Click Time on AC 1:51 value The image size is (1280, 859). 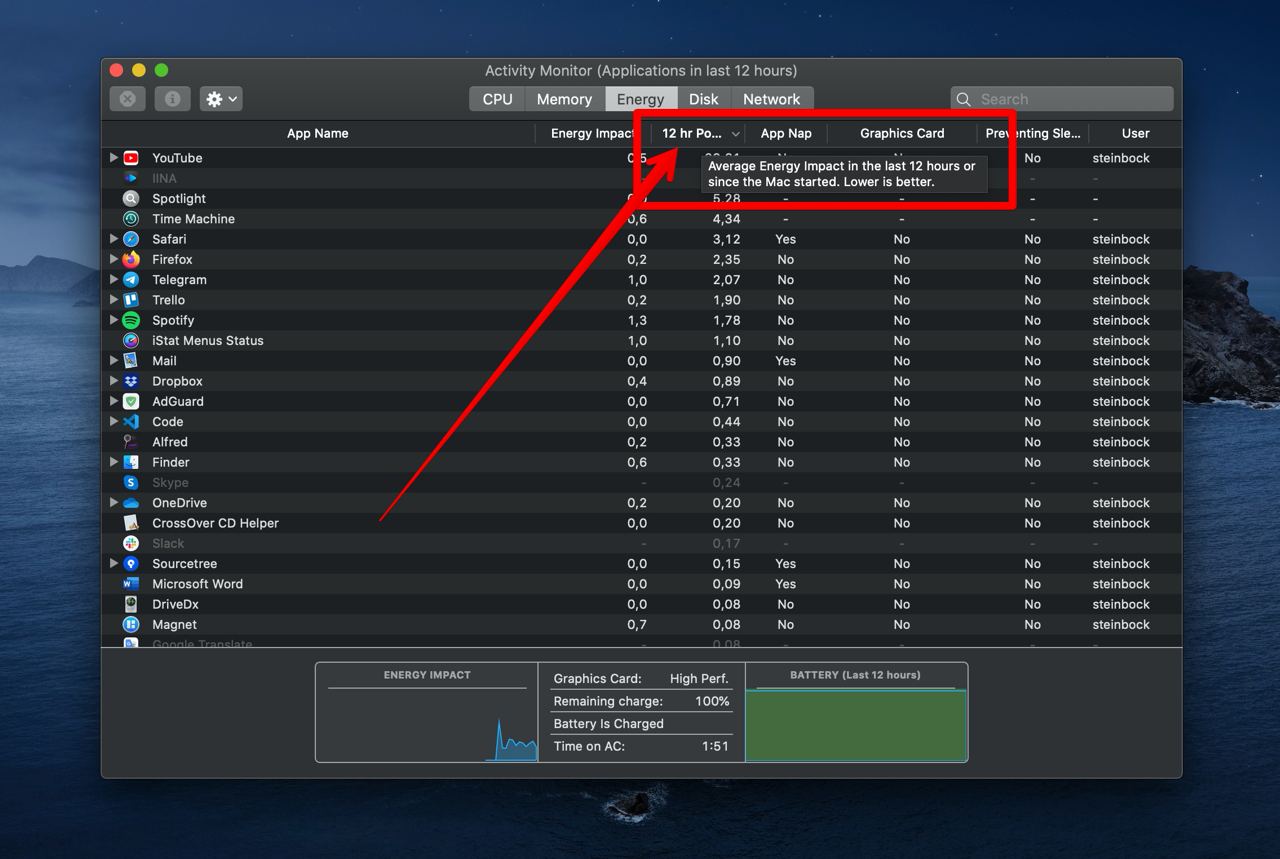[x=715, y=746]
